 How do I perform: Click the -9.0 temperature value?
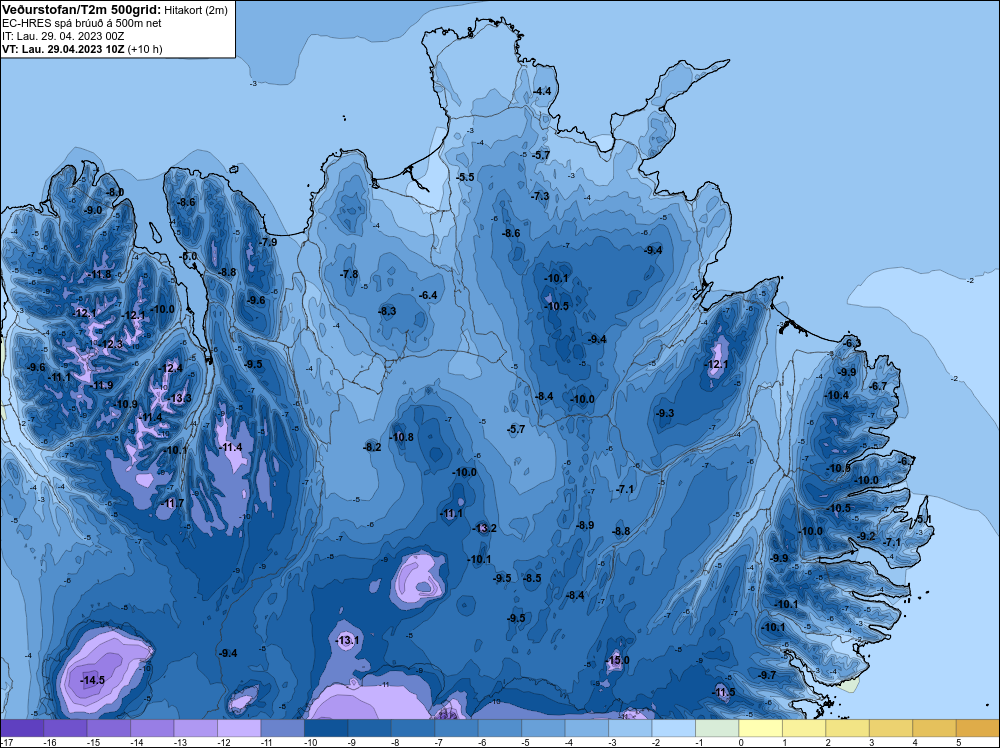(94, 210)
